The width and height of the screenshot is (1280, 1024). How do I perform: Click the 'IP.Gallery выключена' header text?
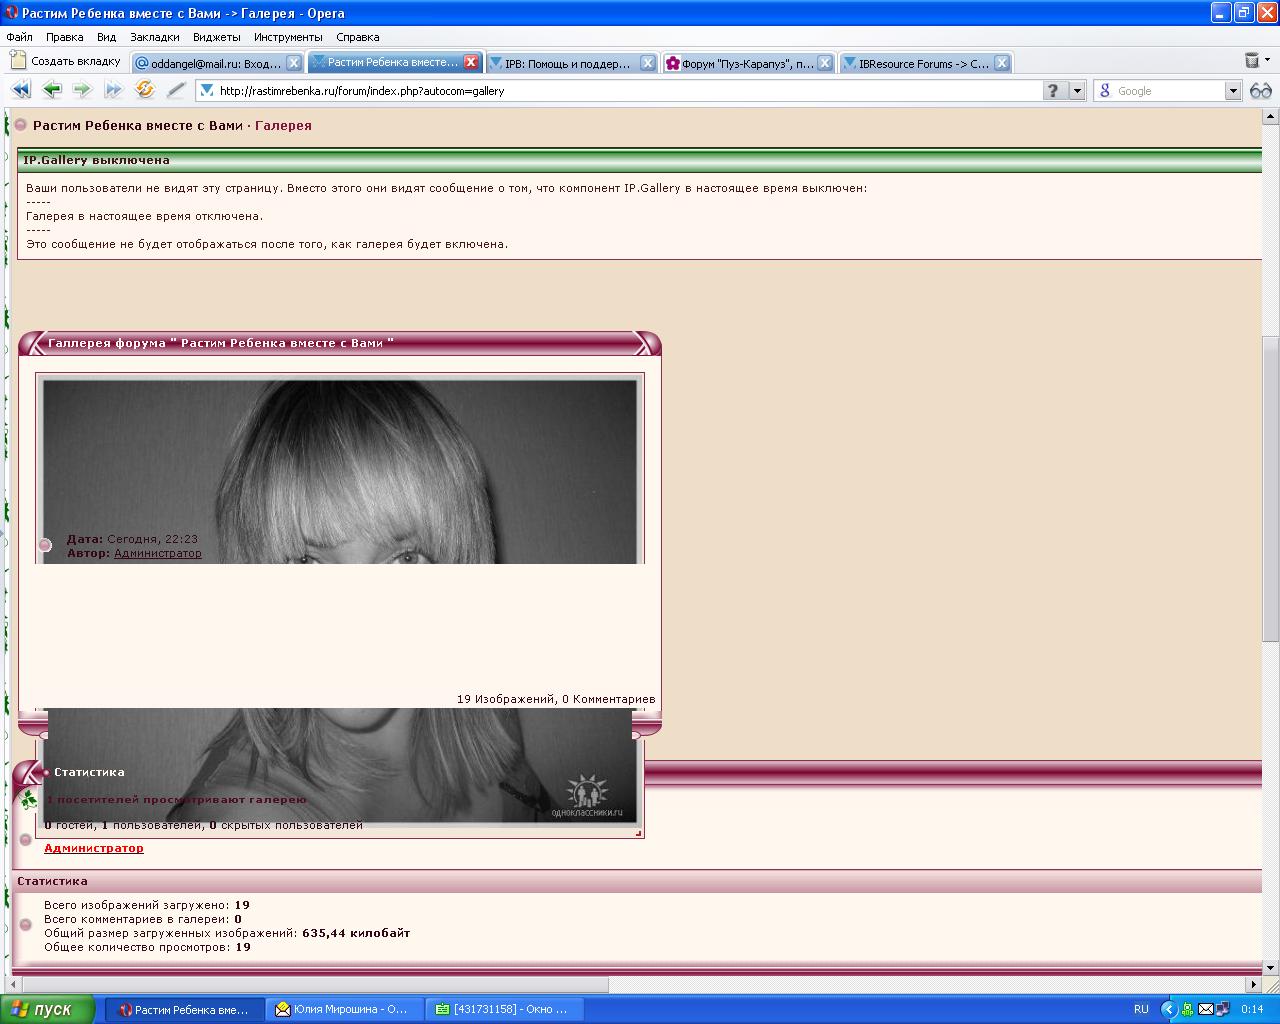coord(96,160)
